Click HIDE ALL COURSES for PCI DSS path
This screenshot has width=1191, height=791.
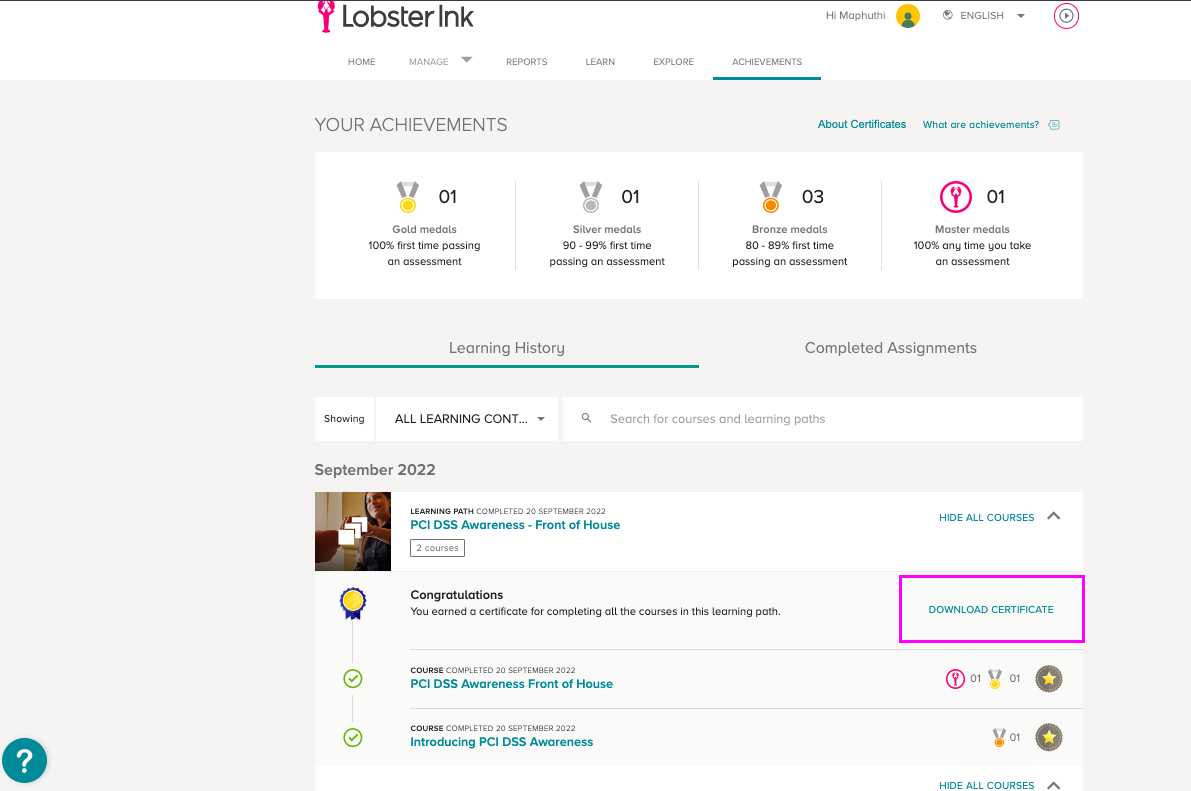tap(986, 517)
